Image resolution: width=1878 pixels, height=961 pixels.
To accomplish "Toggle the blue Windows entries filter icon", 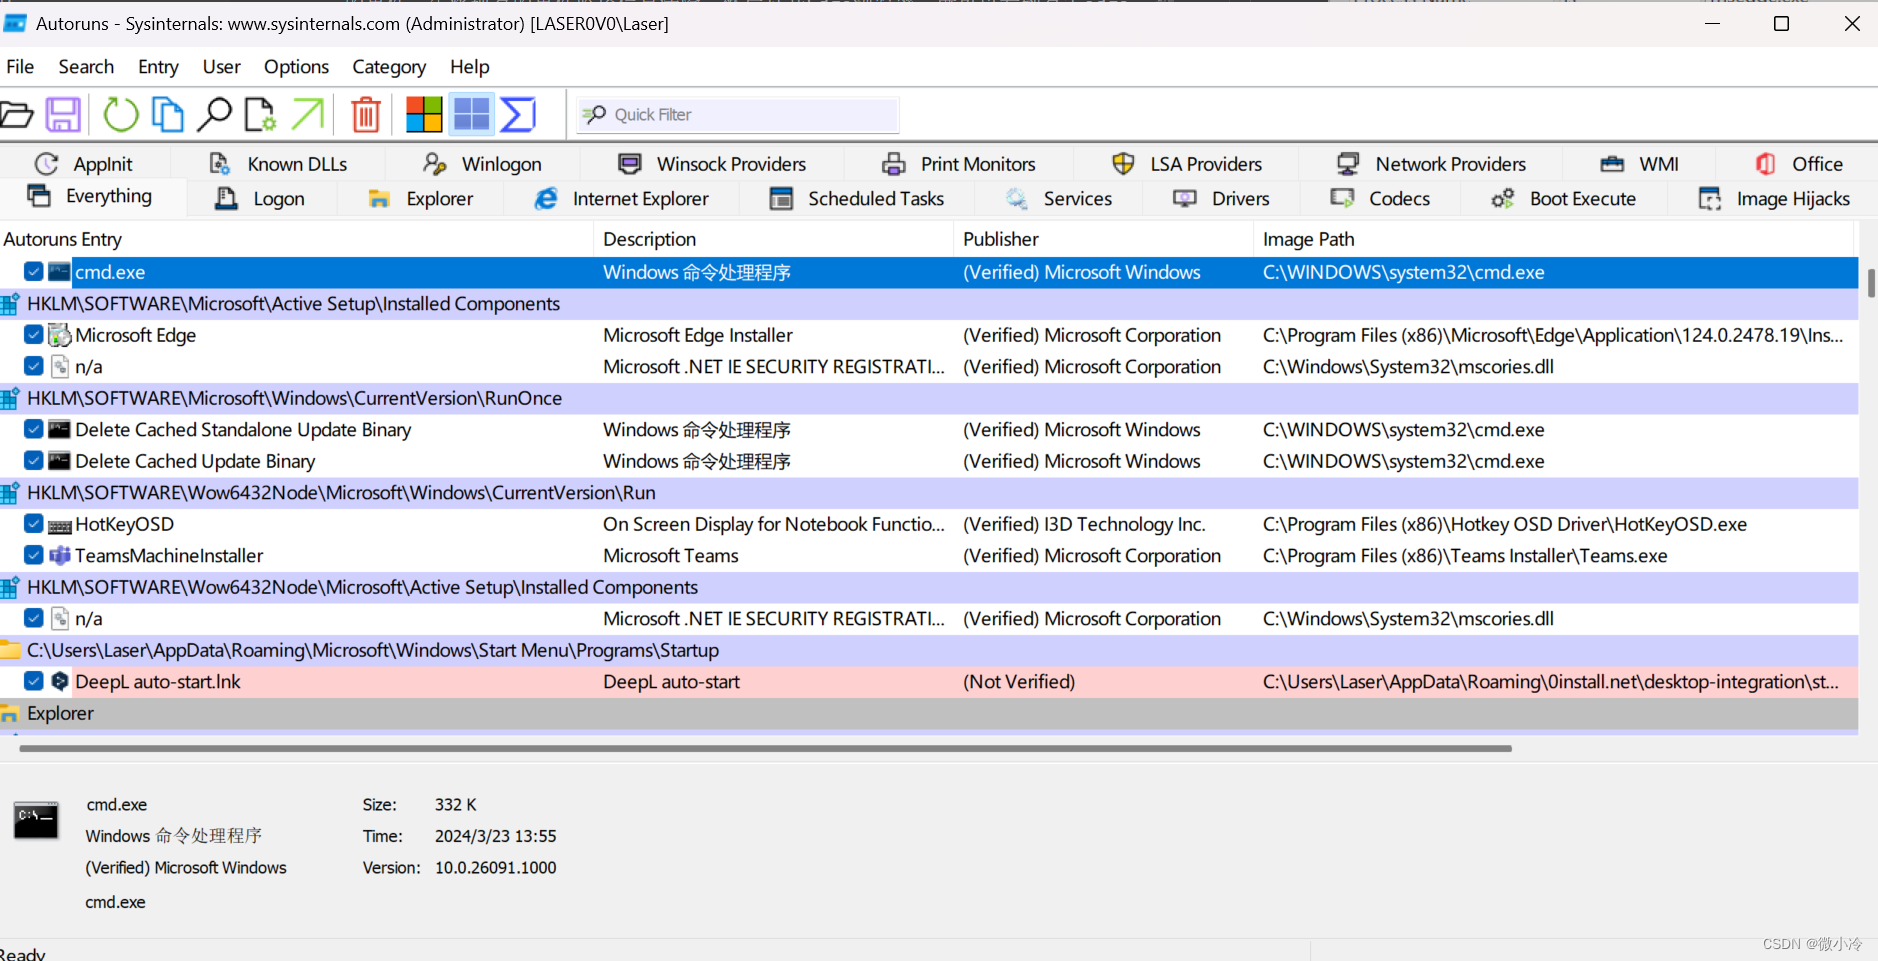I will tap(471, 115).
